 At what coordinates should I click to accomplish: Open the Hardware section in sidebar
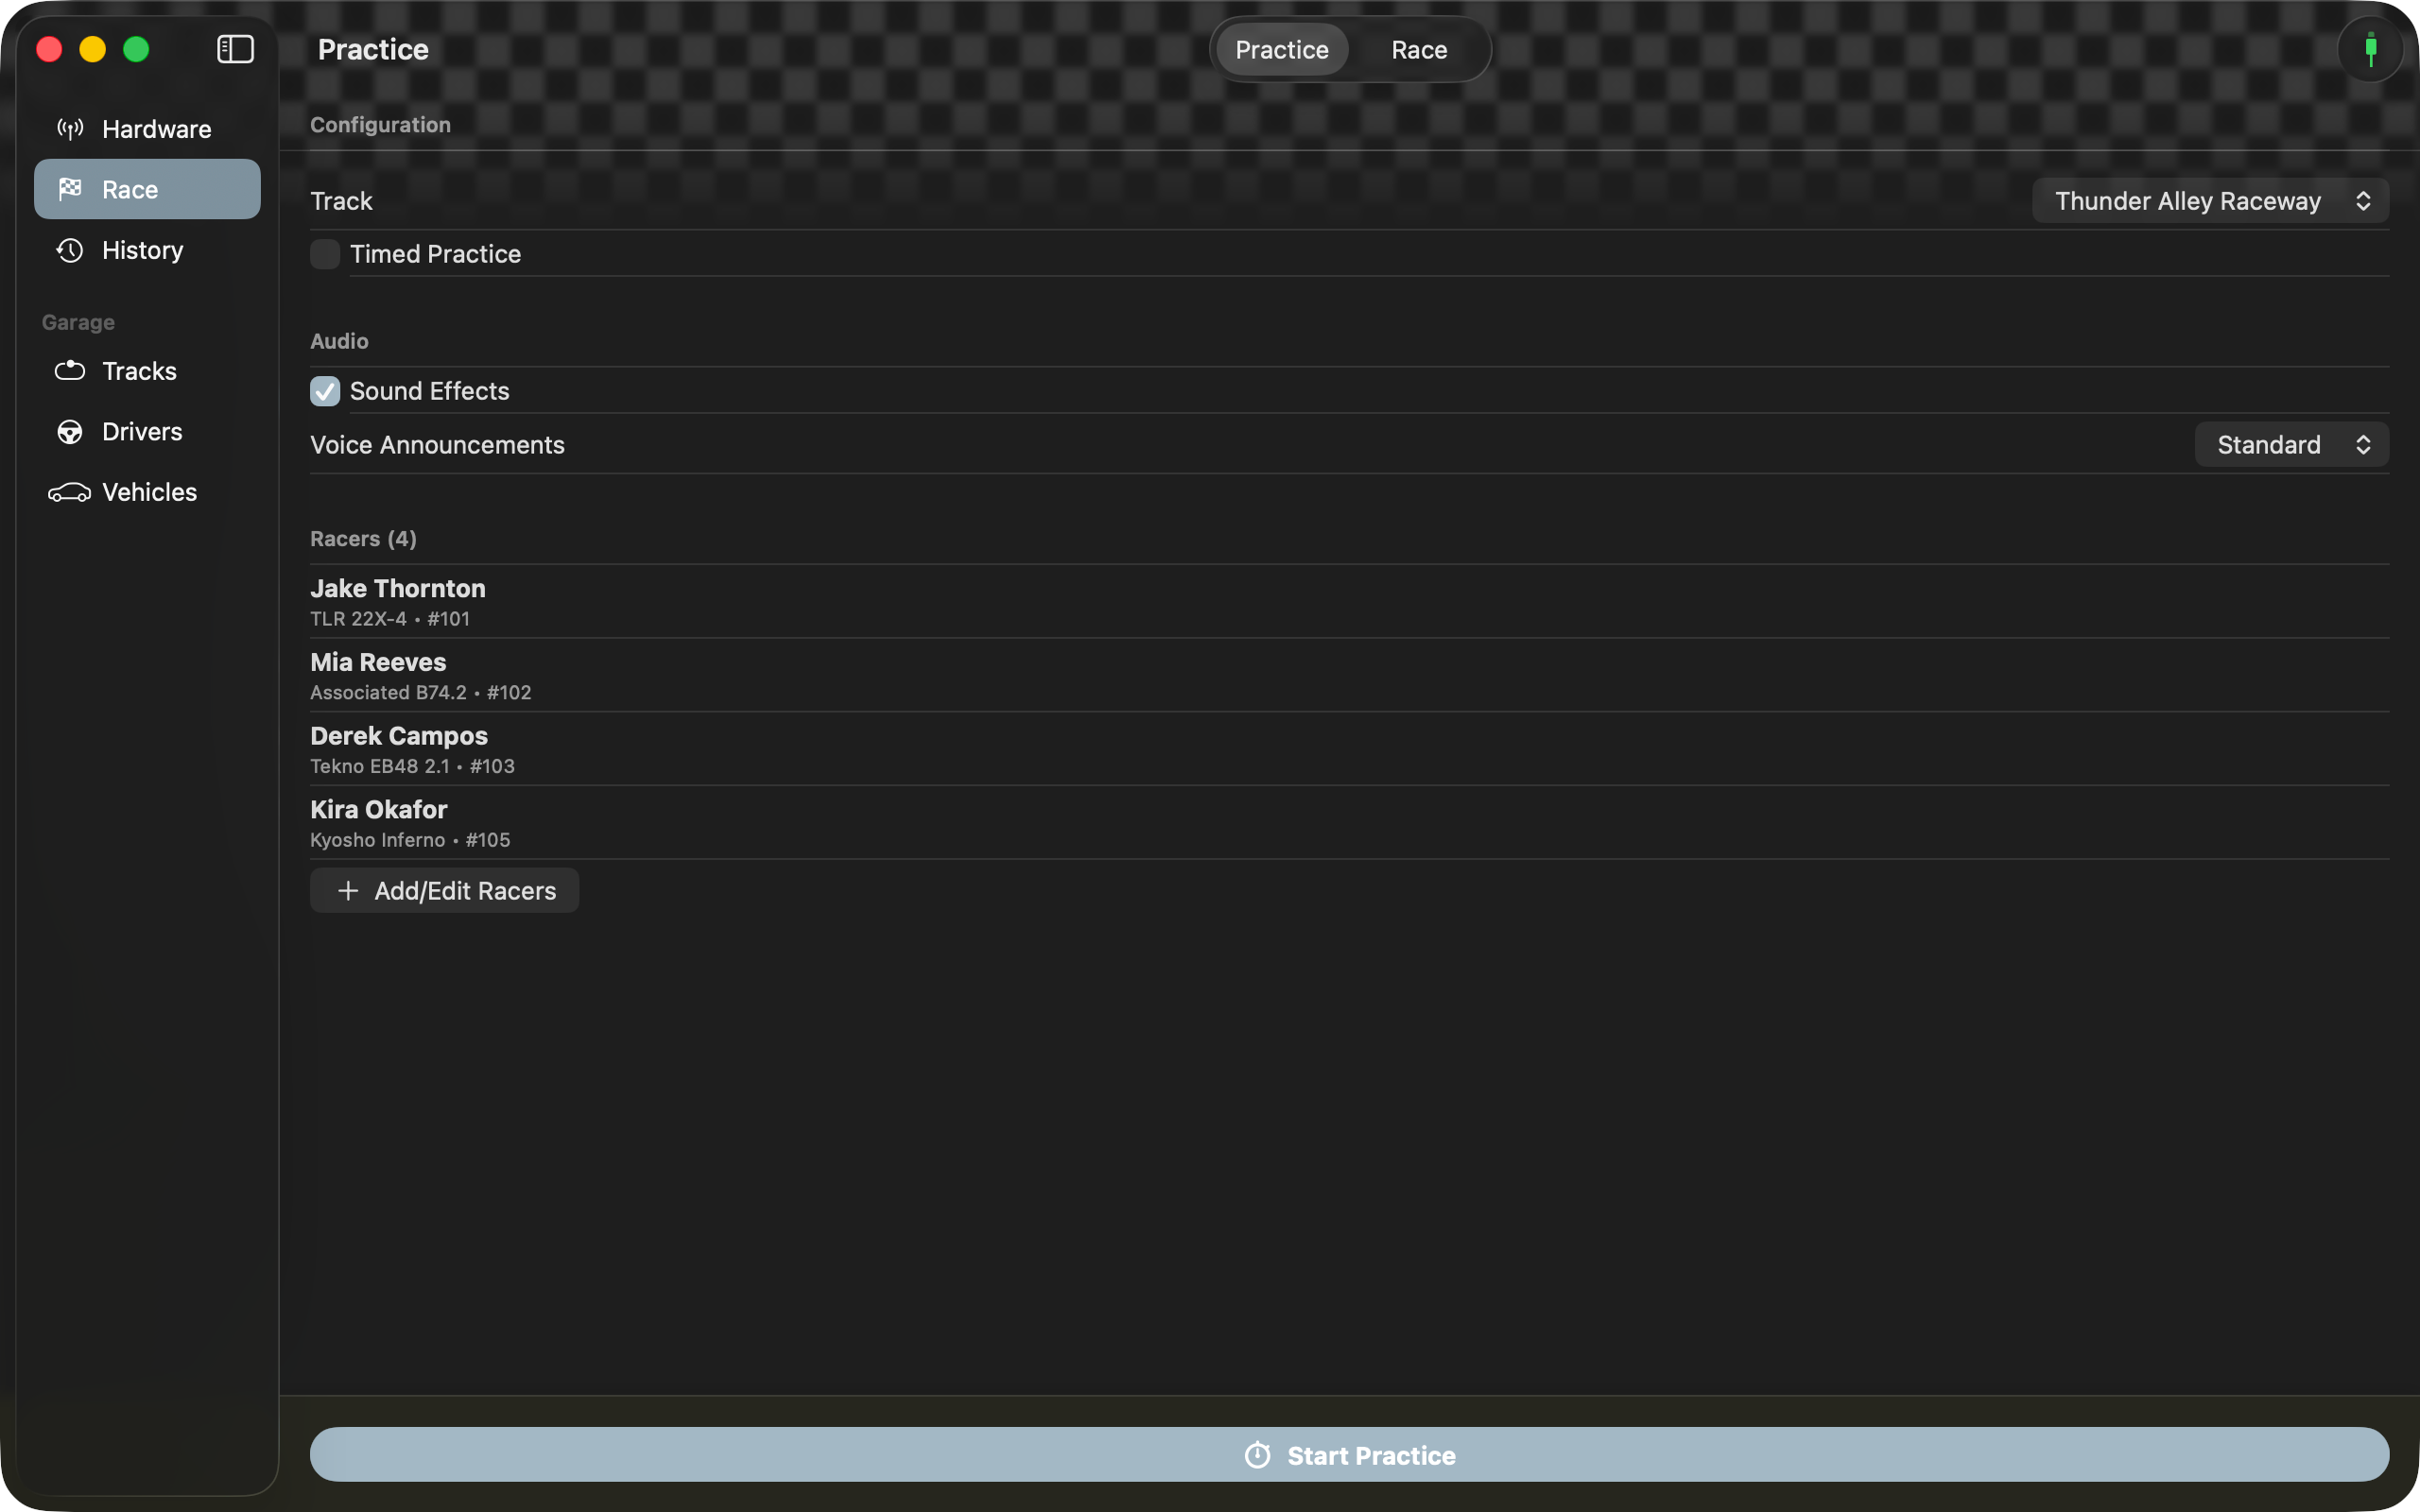coord(147,129)
